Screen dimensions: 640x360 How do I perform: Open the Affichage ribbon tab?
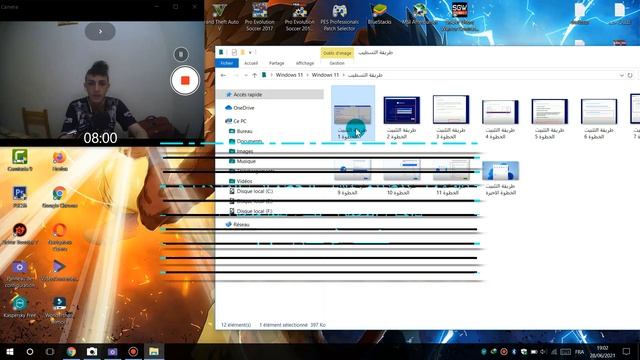tap(305, 63)
